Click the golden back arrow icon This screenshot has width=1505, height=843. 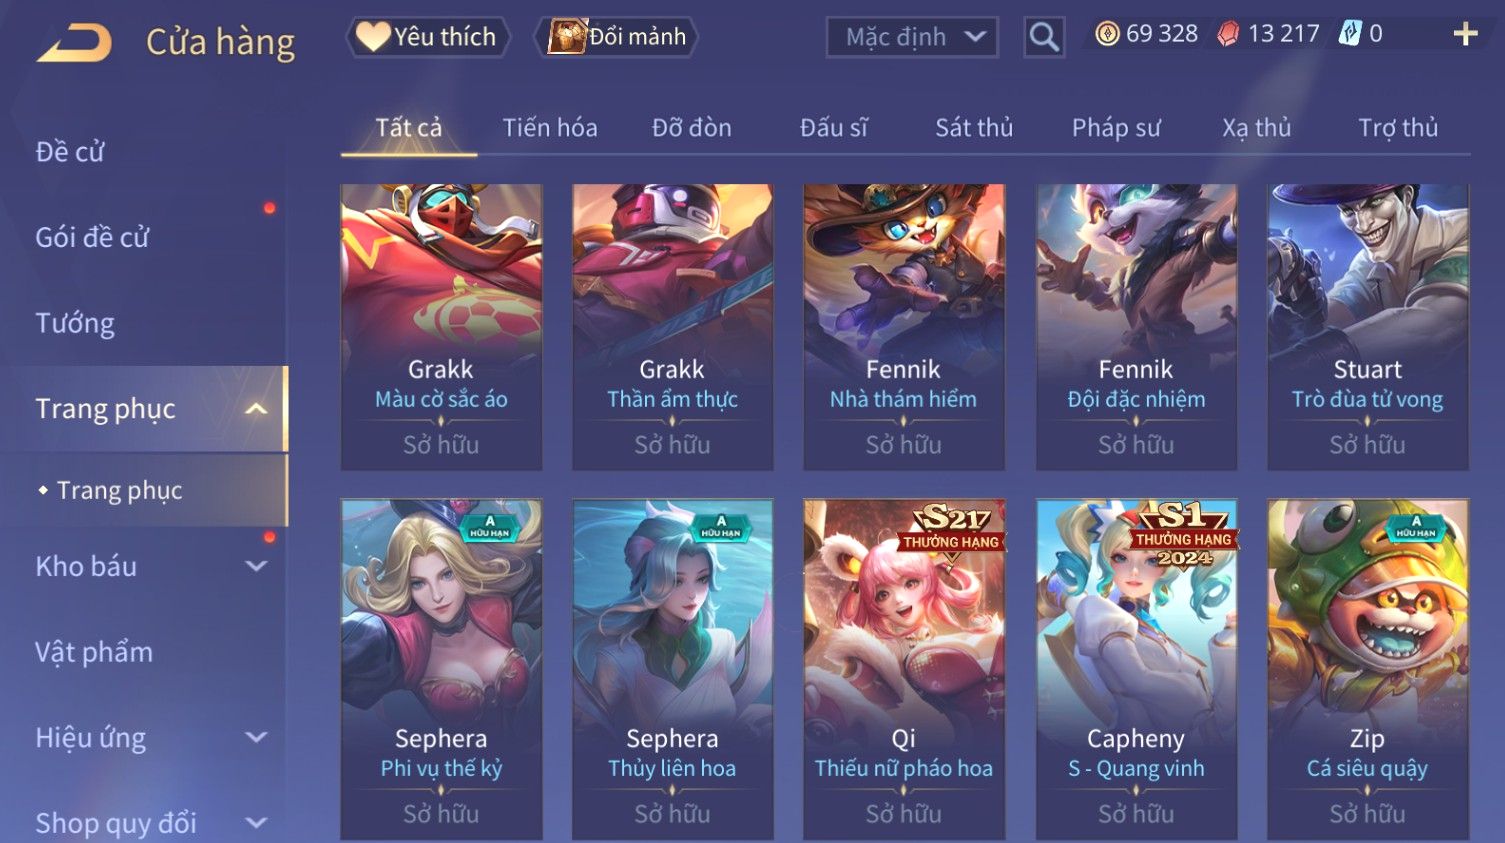[x=74, y=44]
